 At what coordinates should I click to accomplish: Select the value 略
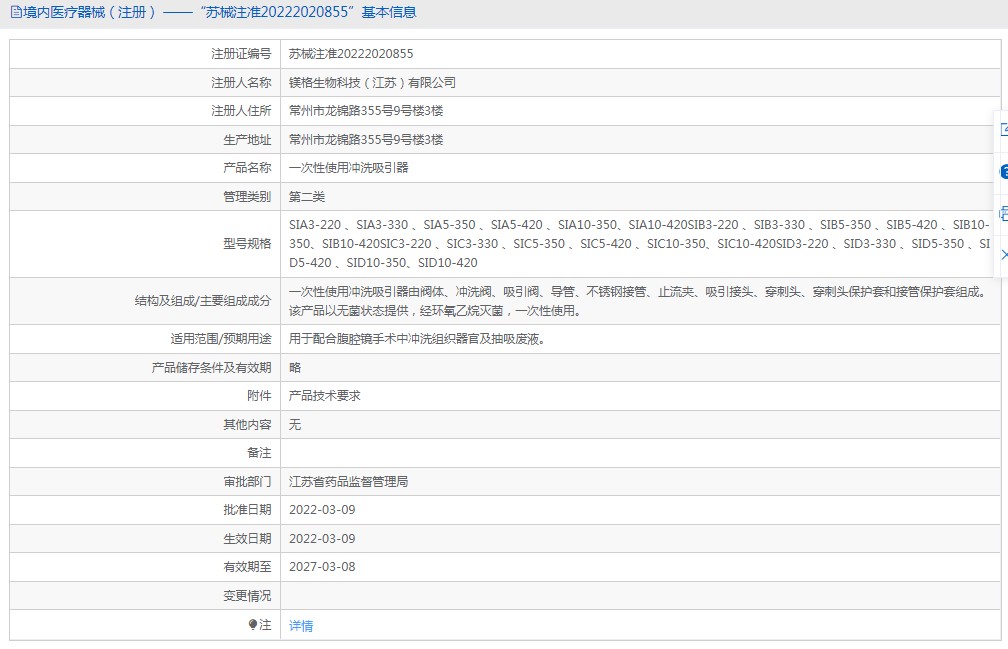click(x=295, y=368)
